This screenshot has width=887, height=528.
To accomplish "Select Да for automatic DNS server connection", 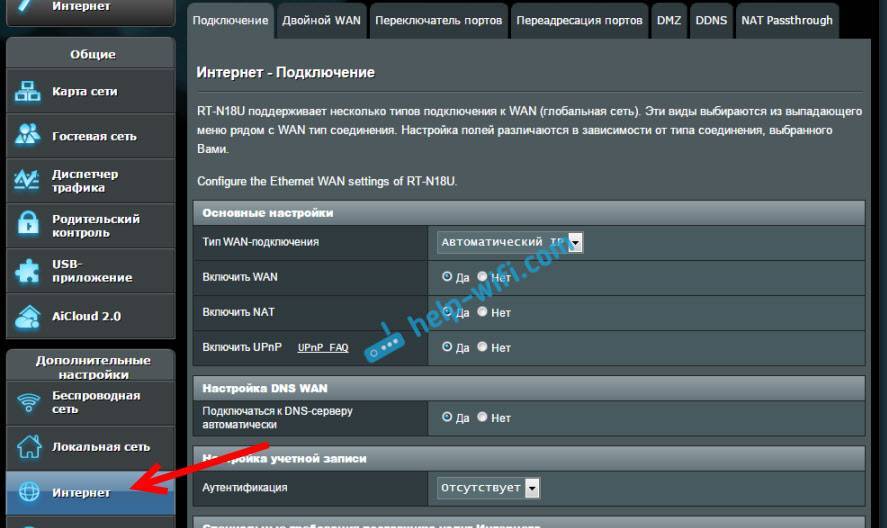I will pos(447,417).
